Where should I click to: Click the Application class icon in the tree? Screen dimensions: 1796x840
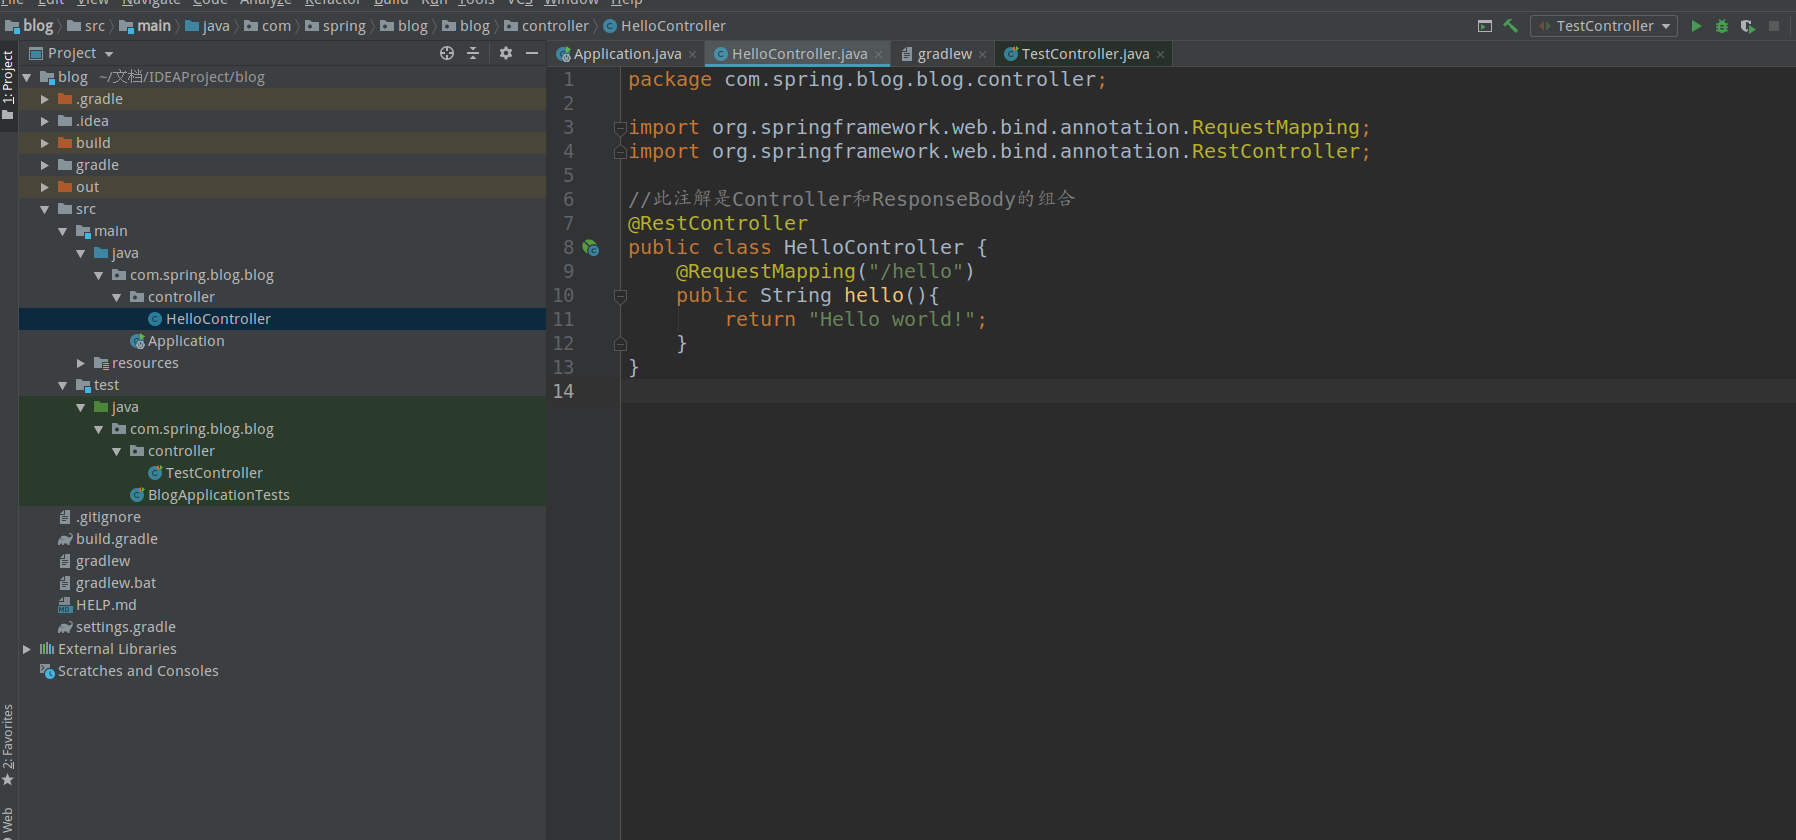138,341
